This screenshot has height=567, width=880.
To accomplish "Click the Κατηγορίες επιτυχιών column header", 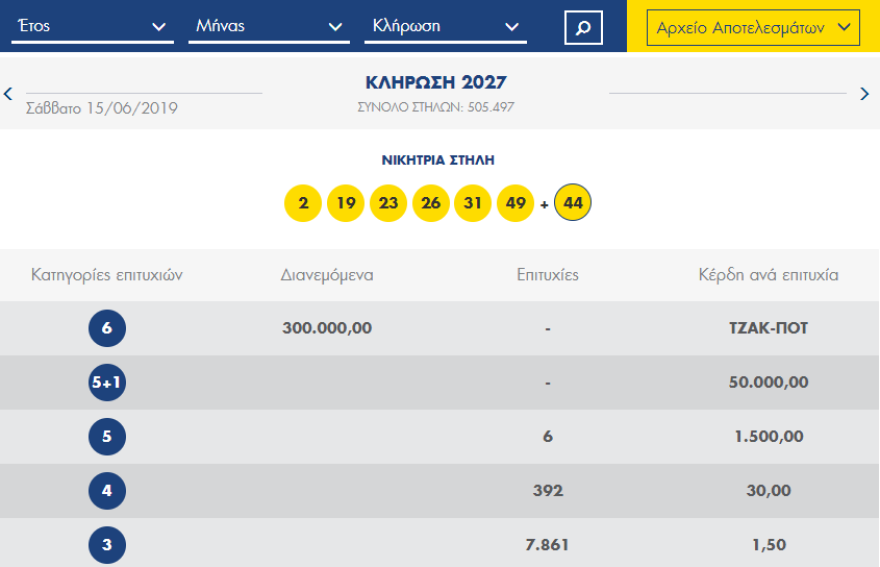I will pyautogui.click(x=107, y=275).
